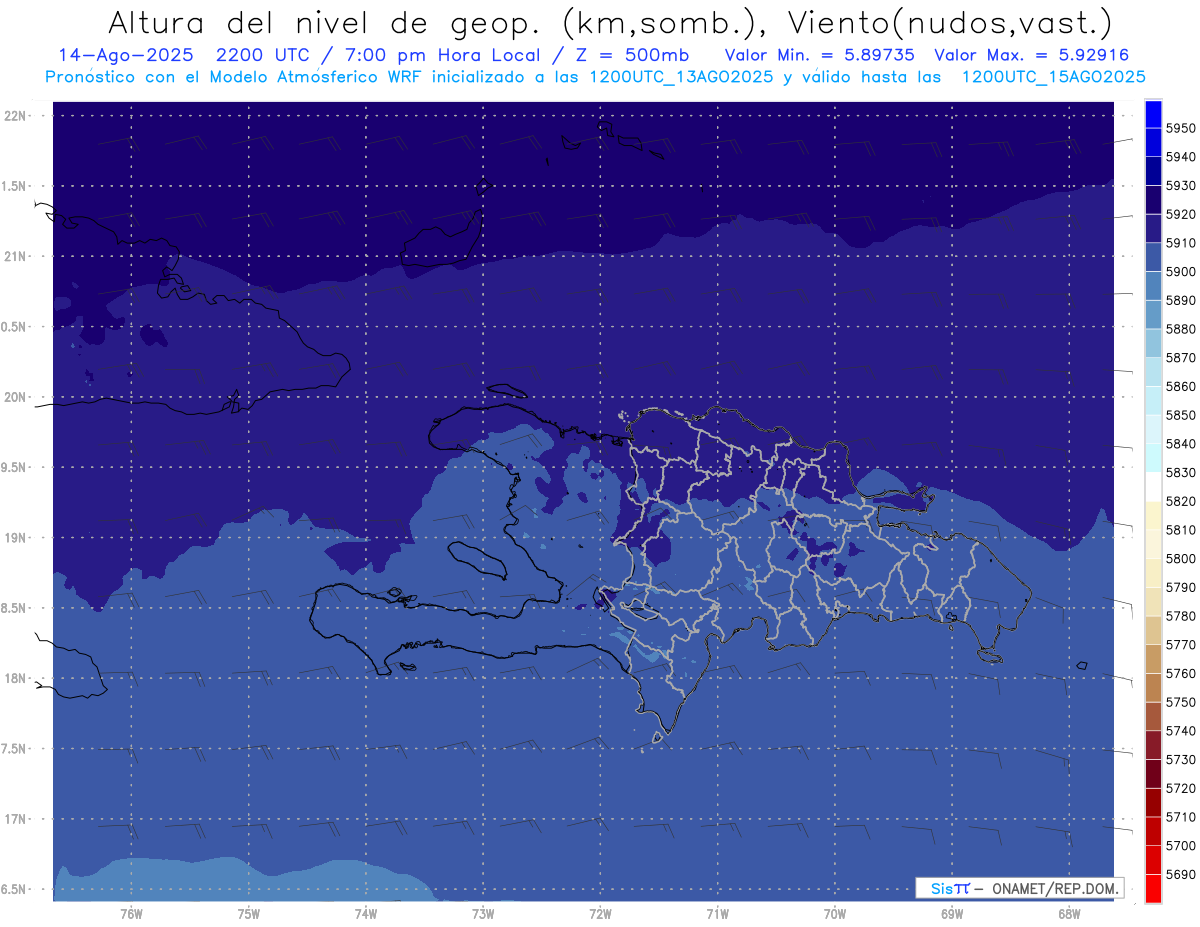Click the '5750' colorbar value
Viewport: 1200px width, 927px height.
point(1180,702)
